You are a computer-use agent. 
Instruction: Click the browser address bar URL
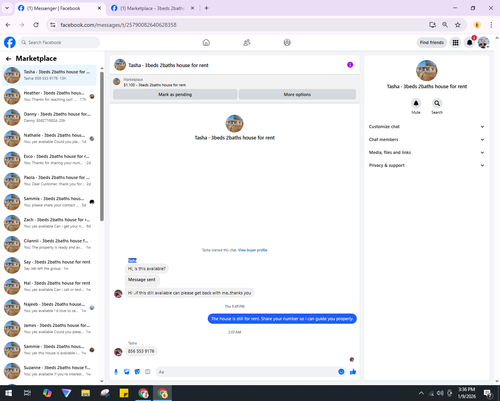pyautogui.click(x=118, y=25)
